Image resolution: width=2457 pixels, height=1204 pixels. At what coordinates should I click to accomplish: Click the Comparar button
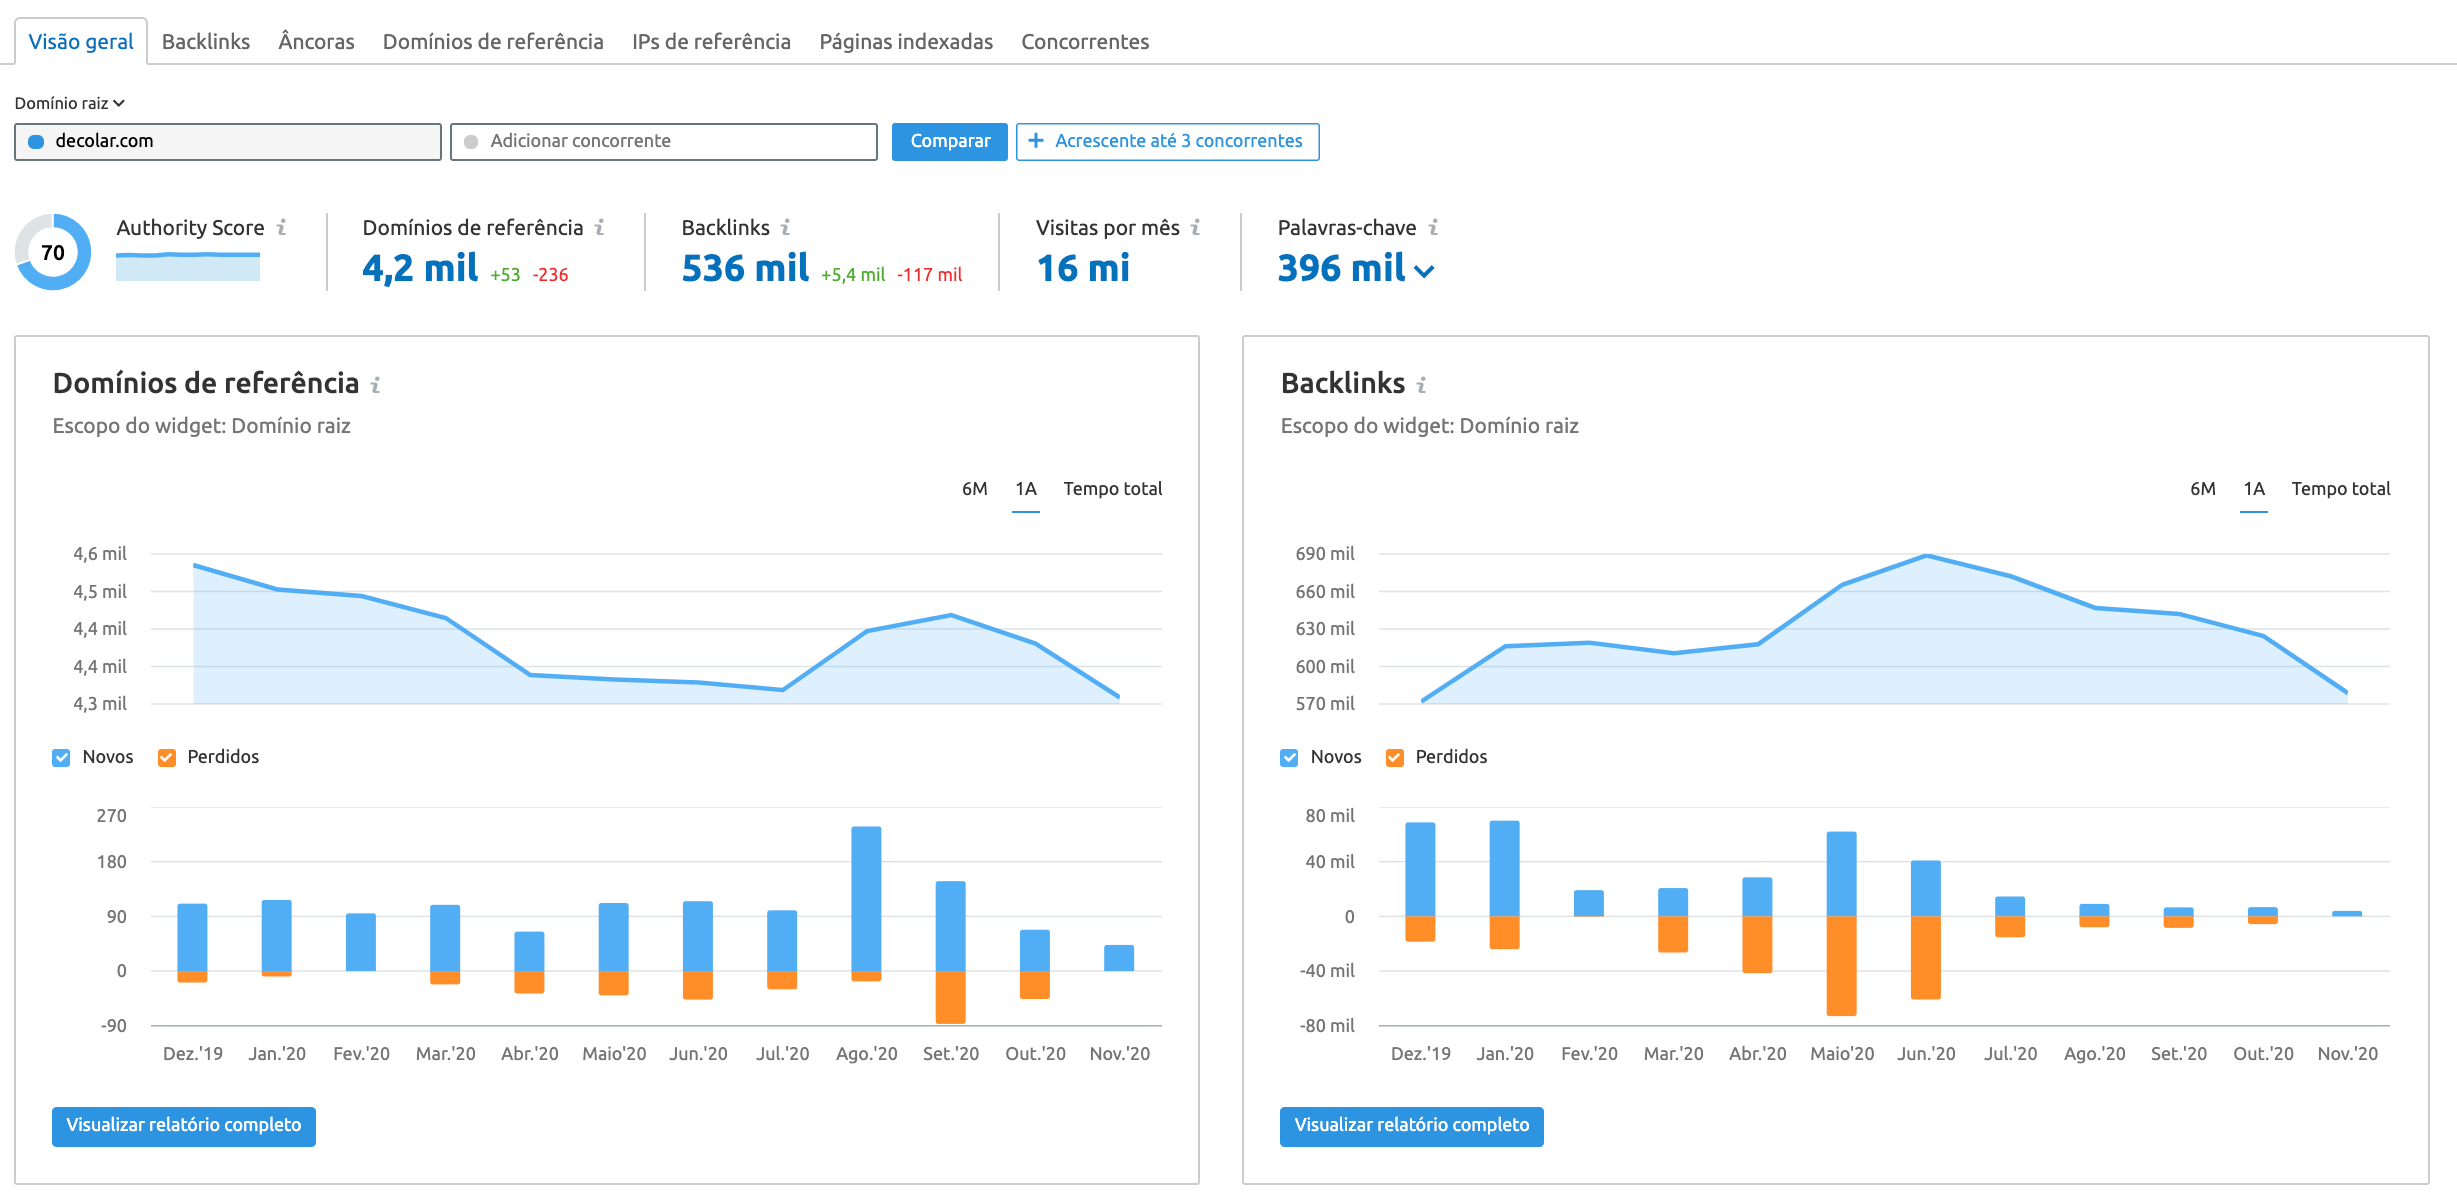click(x=949, y=142)
